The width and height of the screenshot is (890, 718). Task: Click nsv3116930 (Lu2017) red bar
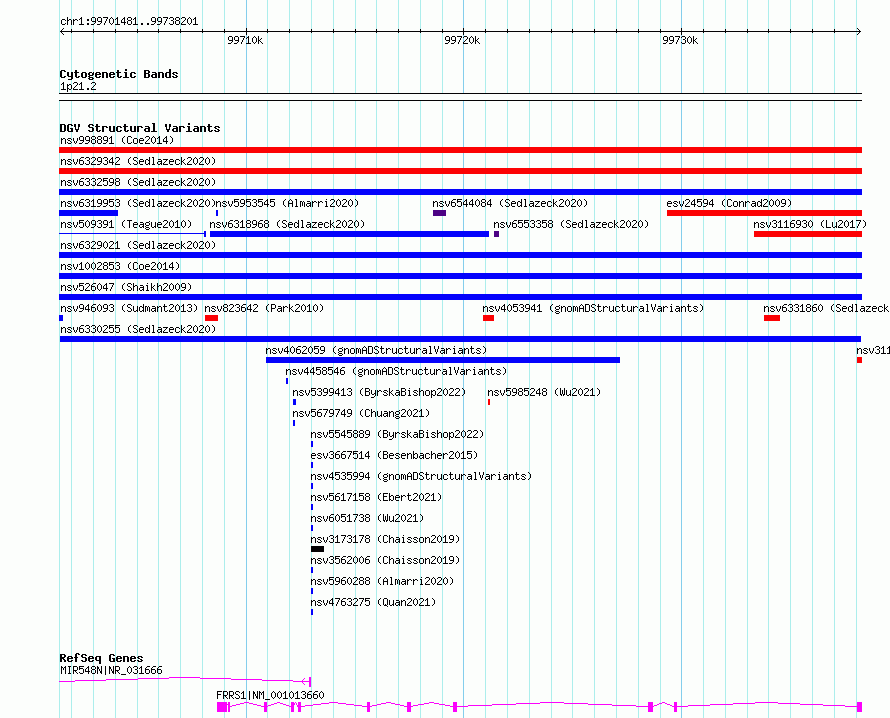(808, 234)
